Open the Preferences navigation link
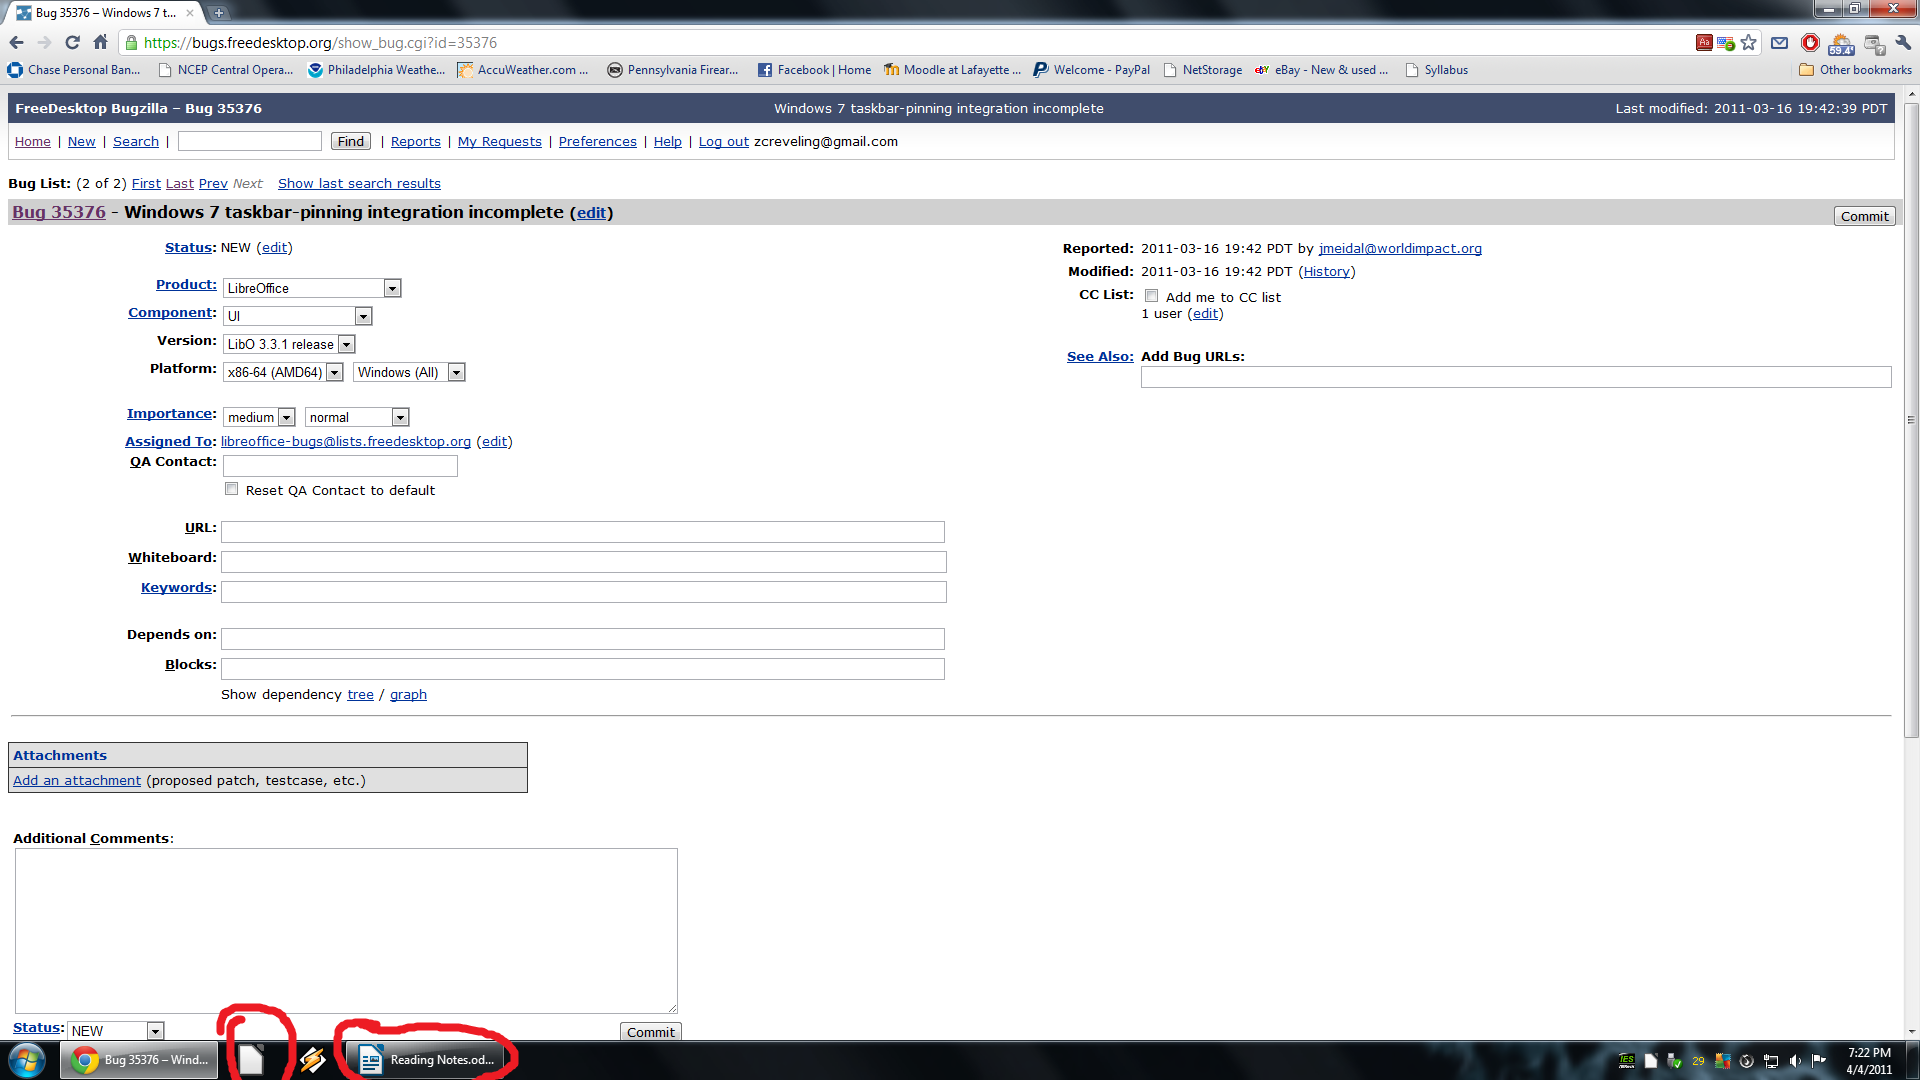The height and width of the screenshot is (1080, 1920). click(597, 141)
